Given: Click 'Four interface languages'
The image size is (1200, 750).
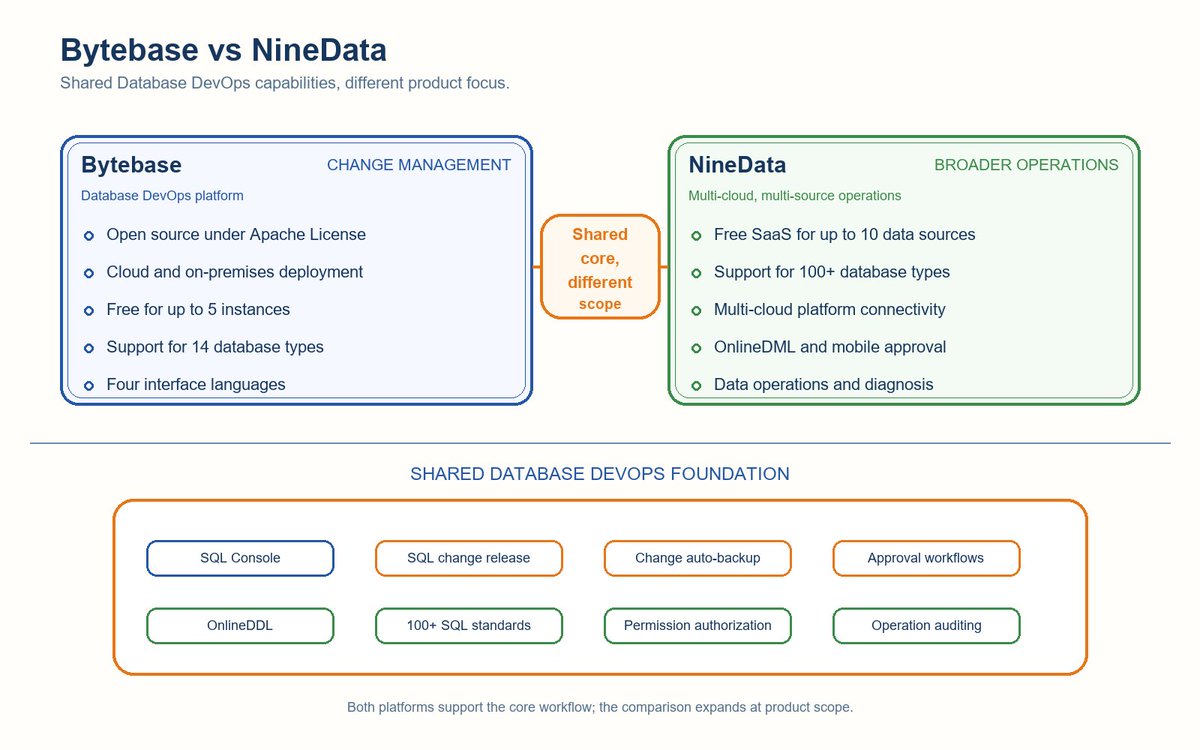Looking at the screenshot, I should 196,385.
